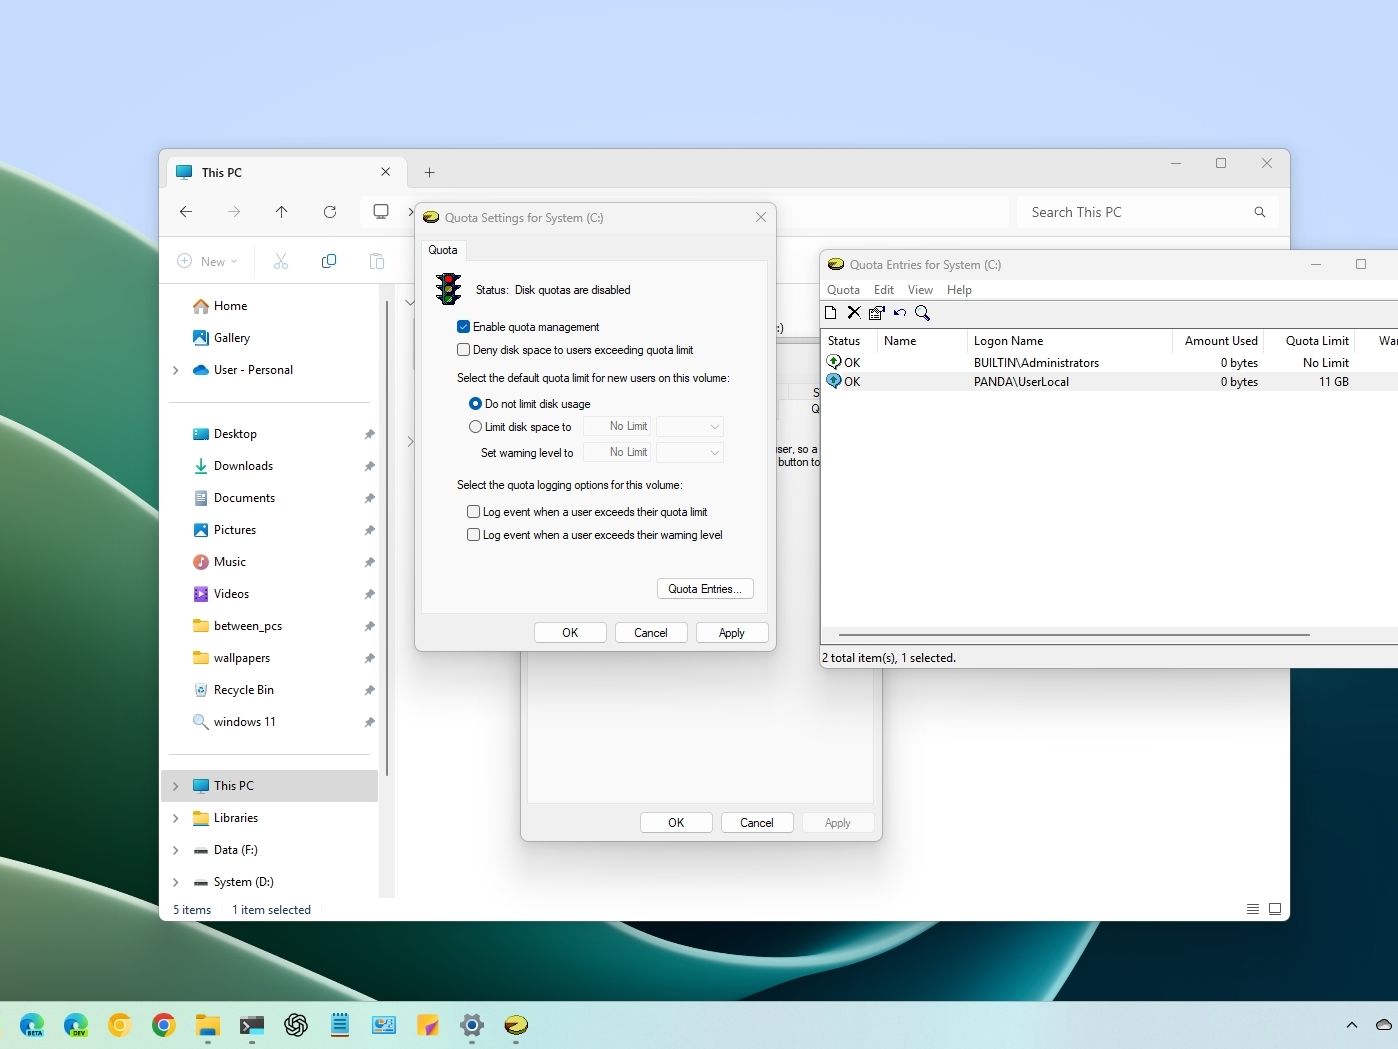
Task: Check Log event when user exceeds warning level
Action: tap(474, 535)
